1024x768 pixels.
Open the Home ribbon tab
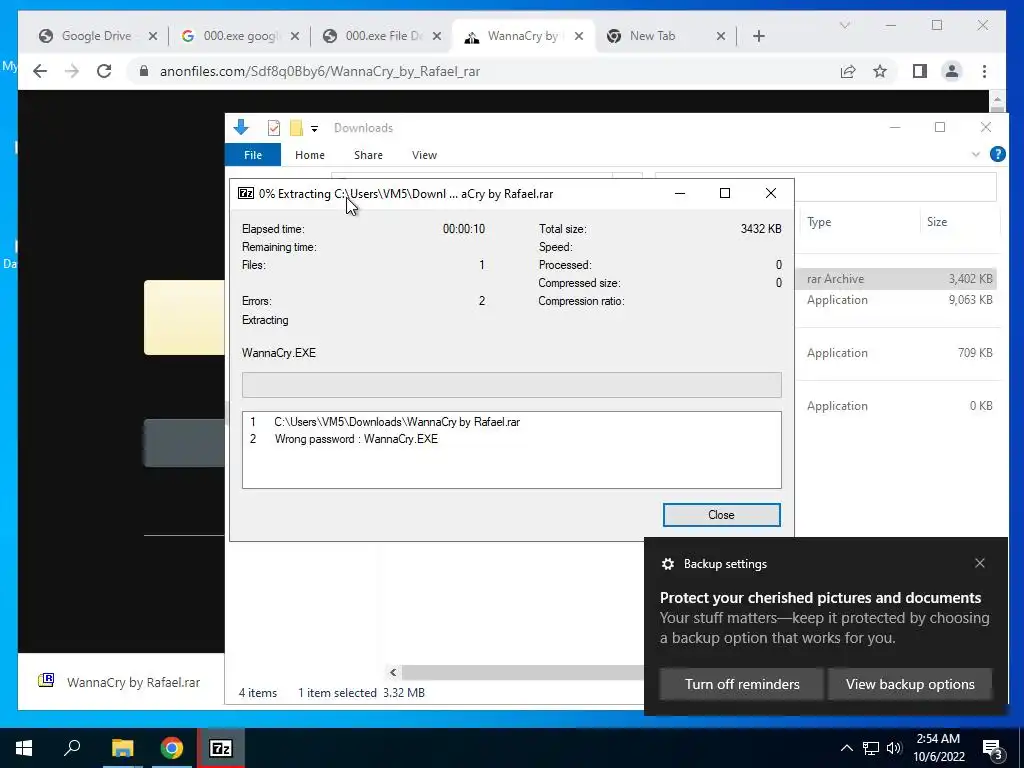coord(310,155)
